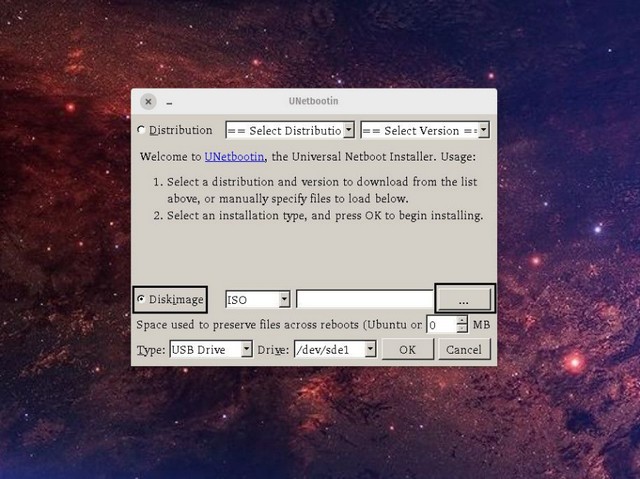Focus the disk image file path field
Image resolution: width=640 pixels, height=479 pixels.
(364, 299)
